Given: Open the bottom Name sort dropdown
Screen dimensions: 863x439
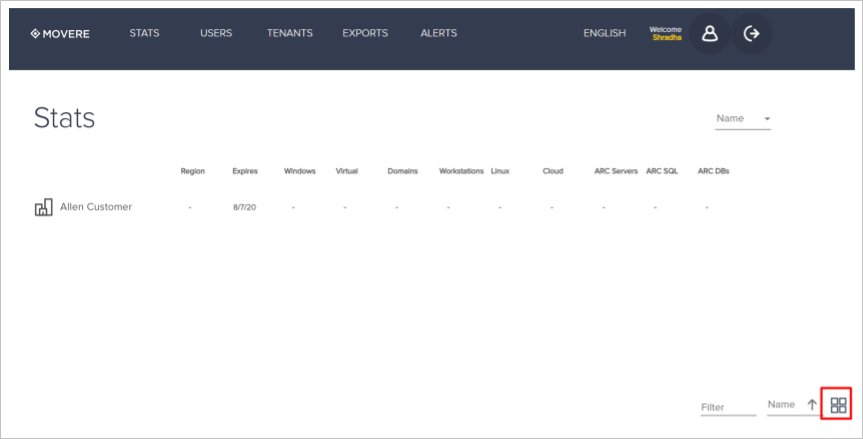Looking at the screenshot, I should tap(786, 405).
